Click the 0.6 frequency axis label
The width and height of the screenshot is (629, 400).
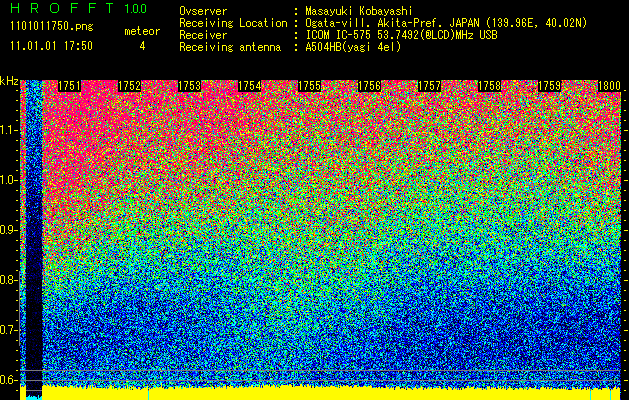point(9,380)
